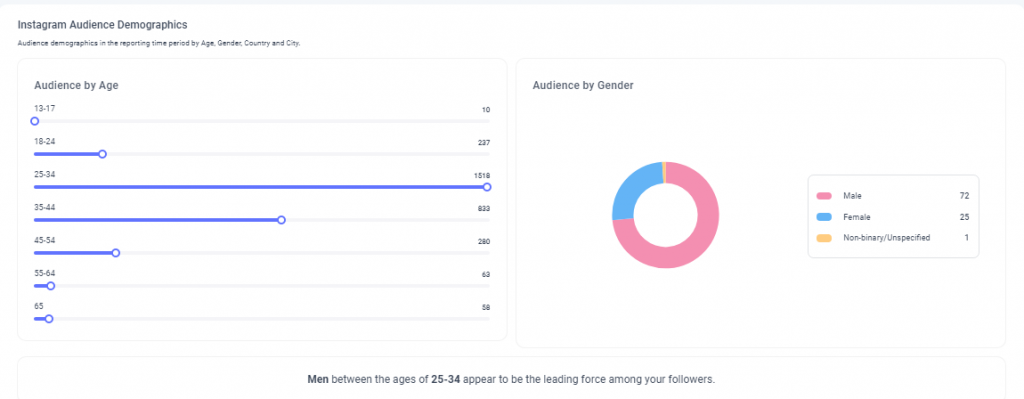
Task: Click the 13-17 age slider handle
Action: coord(35,121)
